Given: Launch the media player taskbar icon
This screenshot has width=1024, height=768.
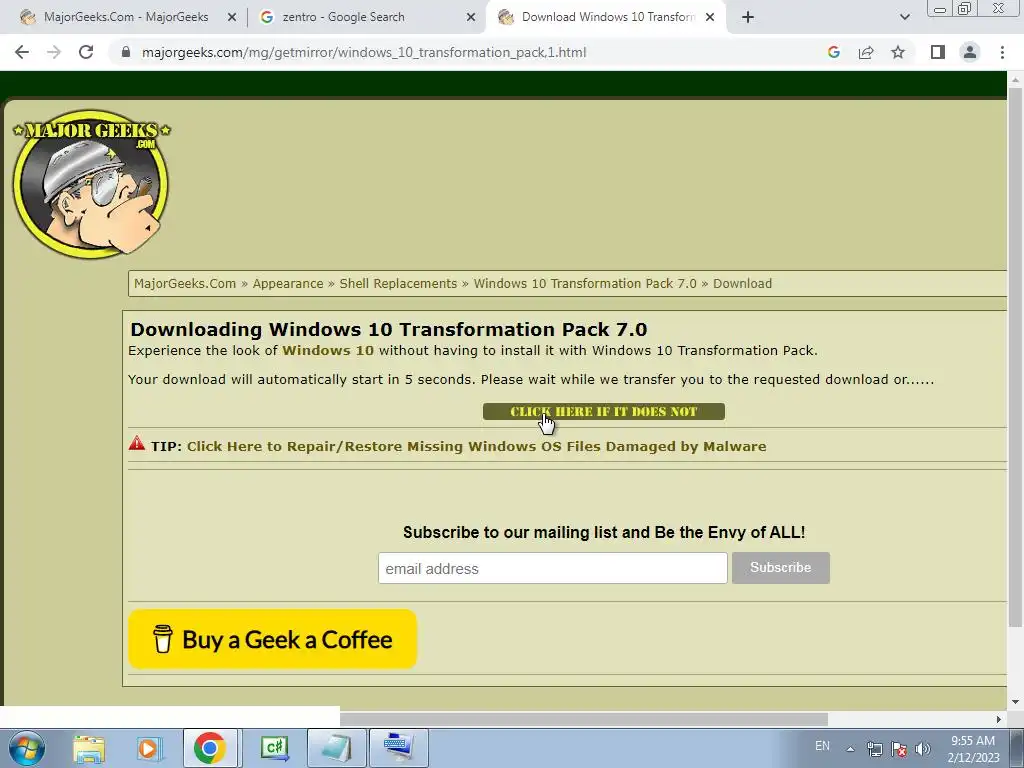Looking at the screenshot, I should (148, 748).
